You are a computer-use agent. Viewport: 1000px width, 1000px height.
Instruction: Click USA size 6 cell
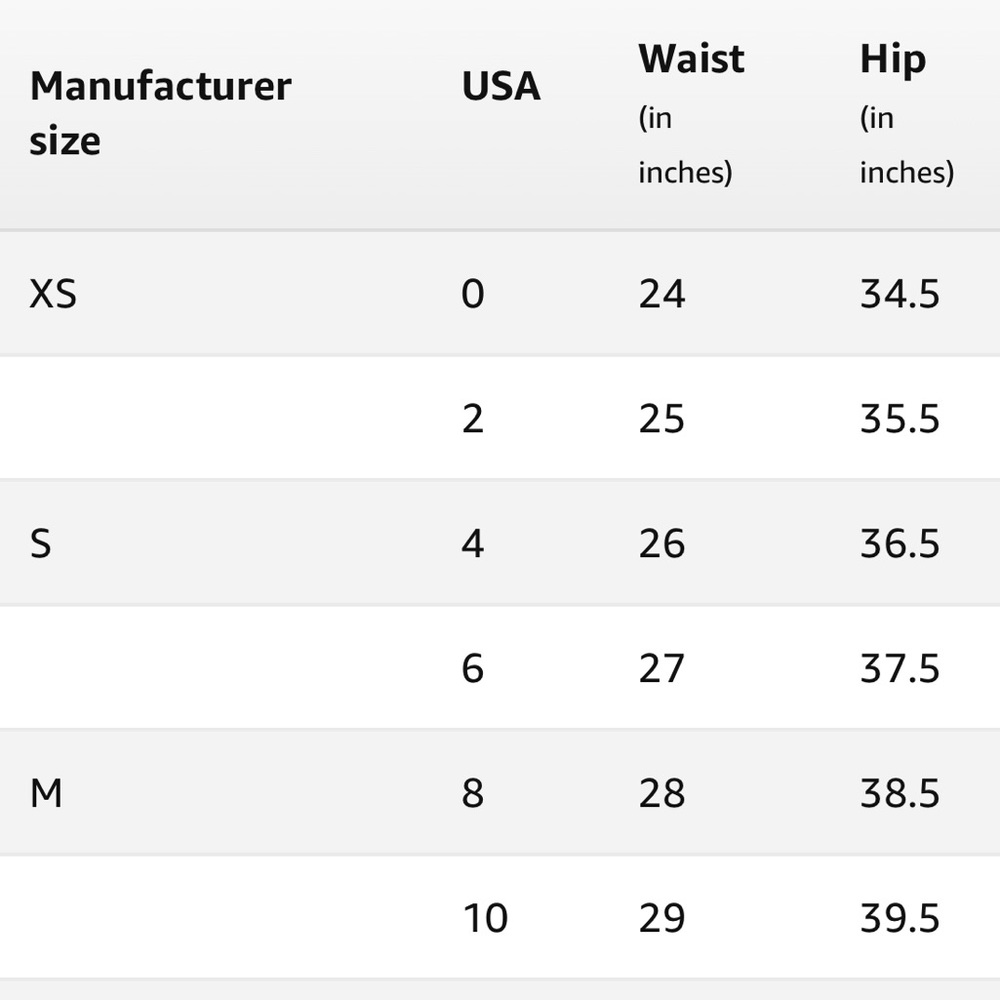pos(473,669)
